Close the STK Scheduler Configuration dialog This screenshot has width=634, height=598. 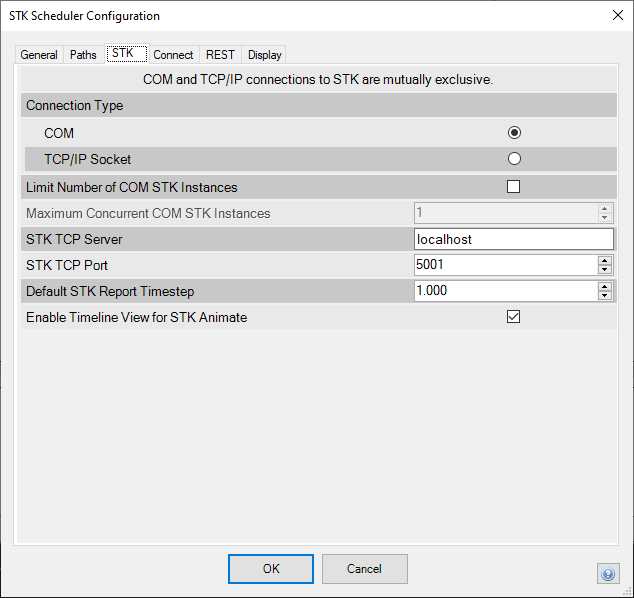(614, 15)
